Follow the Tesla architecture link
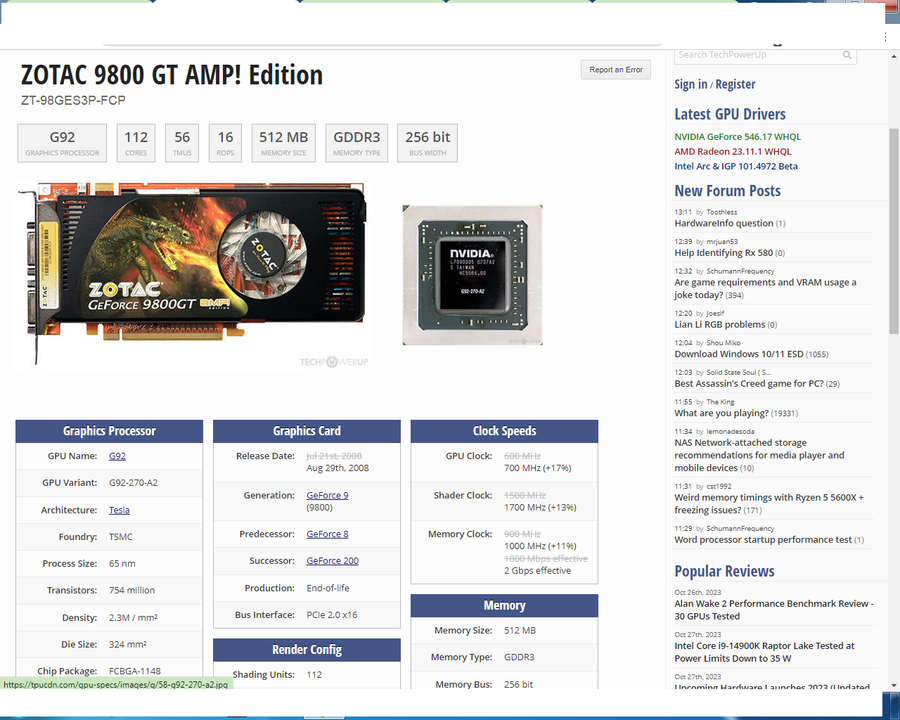This screenshot has width=900, height=720. point(119,510)
